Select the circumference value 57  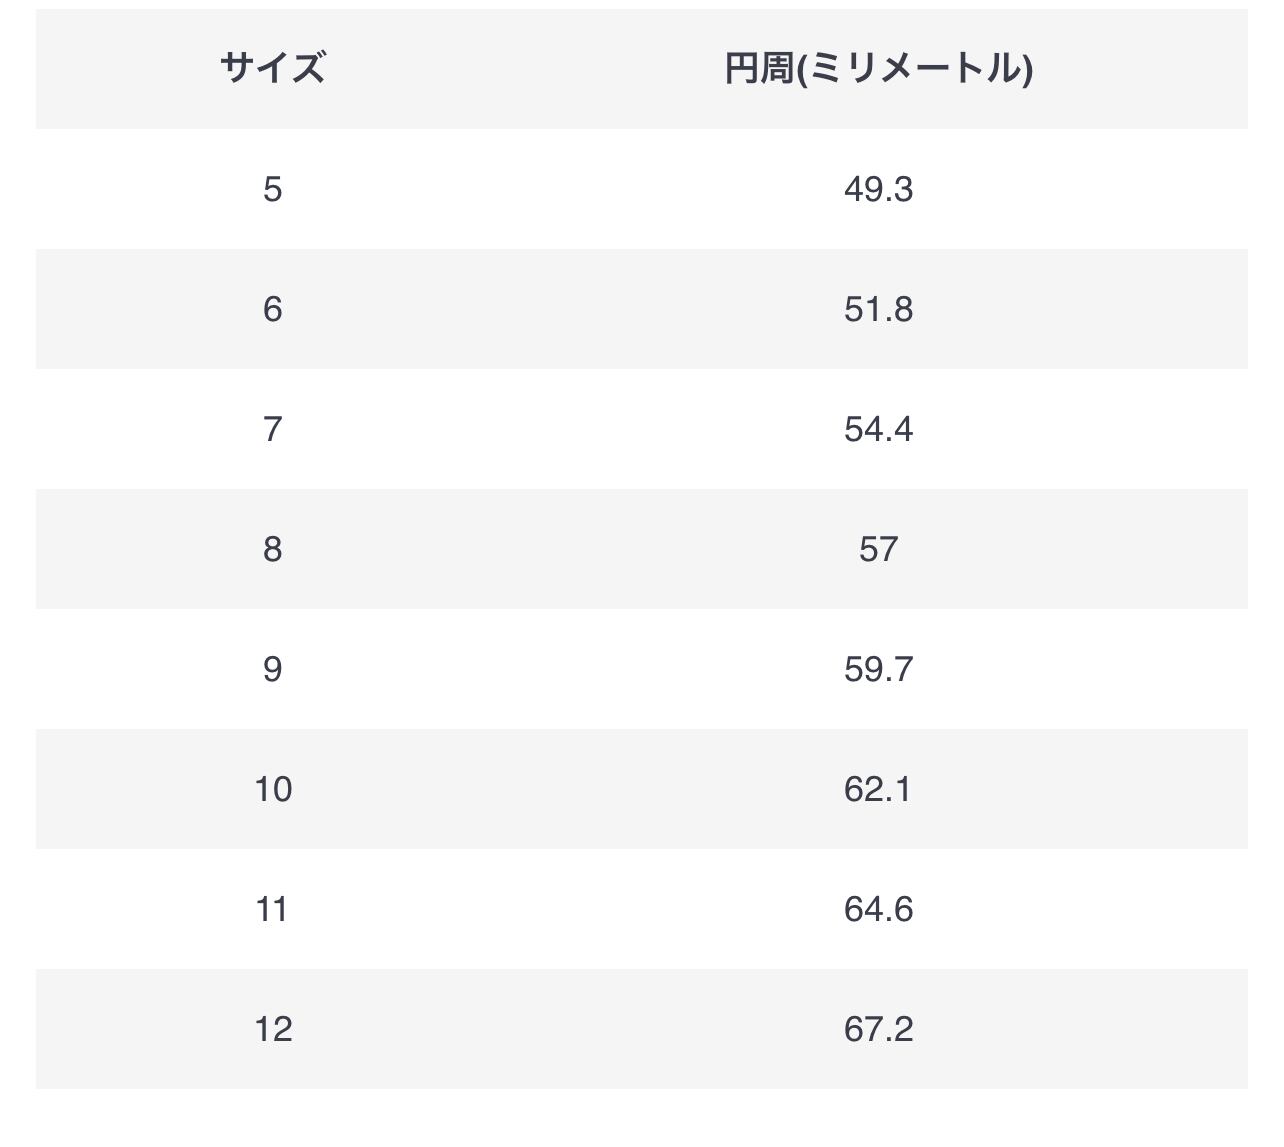click(878, 549)
